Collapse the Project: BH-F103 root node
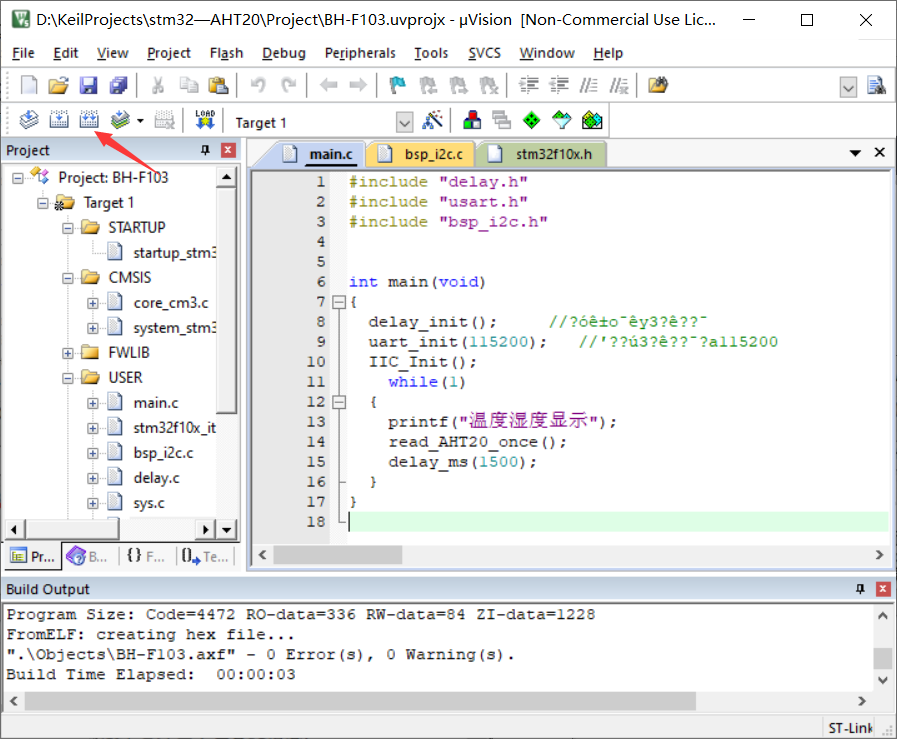897x739 pixels. (18, 178)
